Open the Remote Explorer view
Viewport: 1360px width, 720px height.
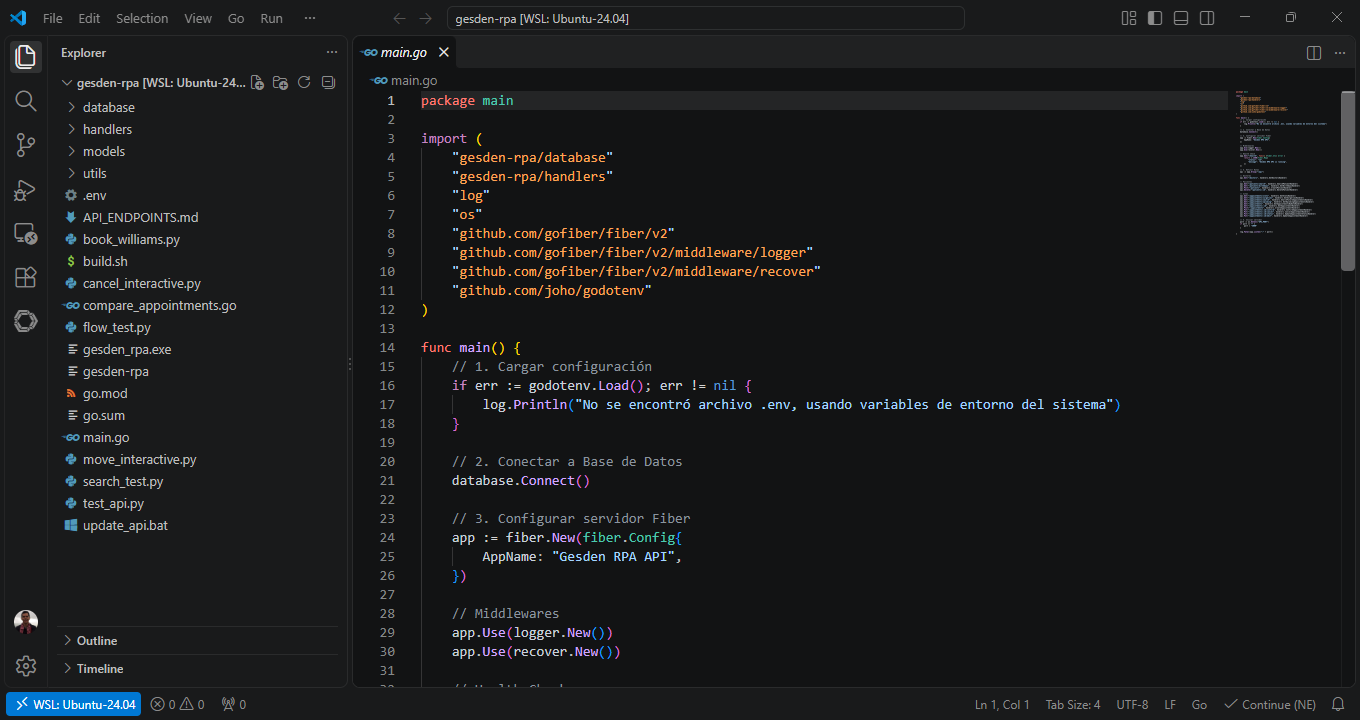pyautogui.click(x=26, y=233)
